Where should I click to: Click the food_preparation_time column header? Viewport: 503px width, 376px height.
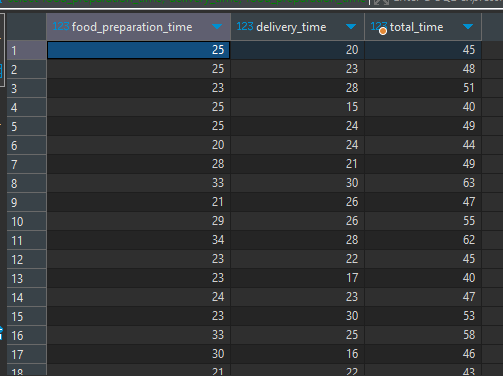(138, 27)
